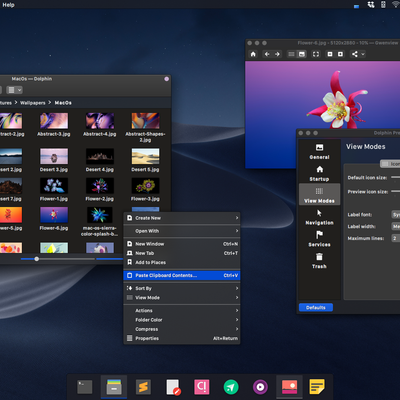This screenshot has height=400, width=400.
Task: Go to next image in Gwenview
Action: coord(277,54)
